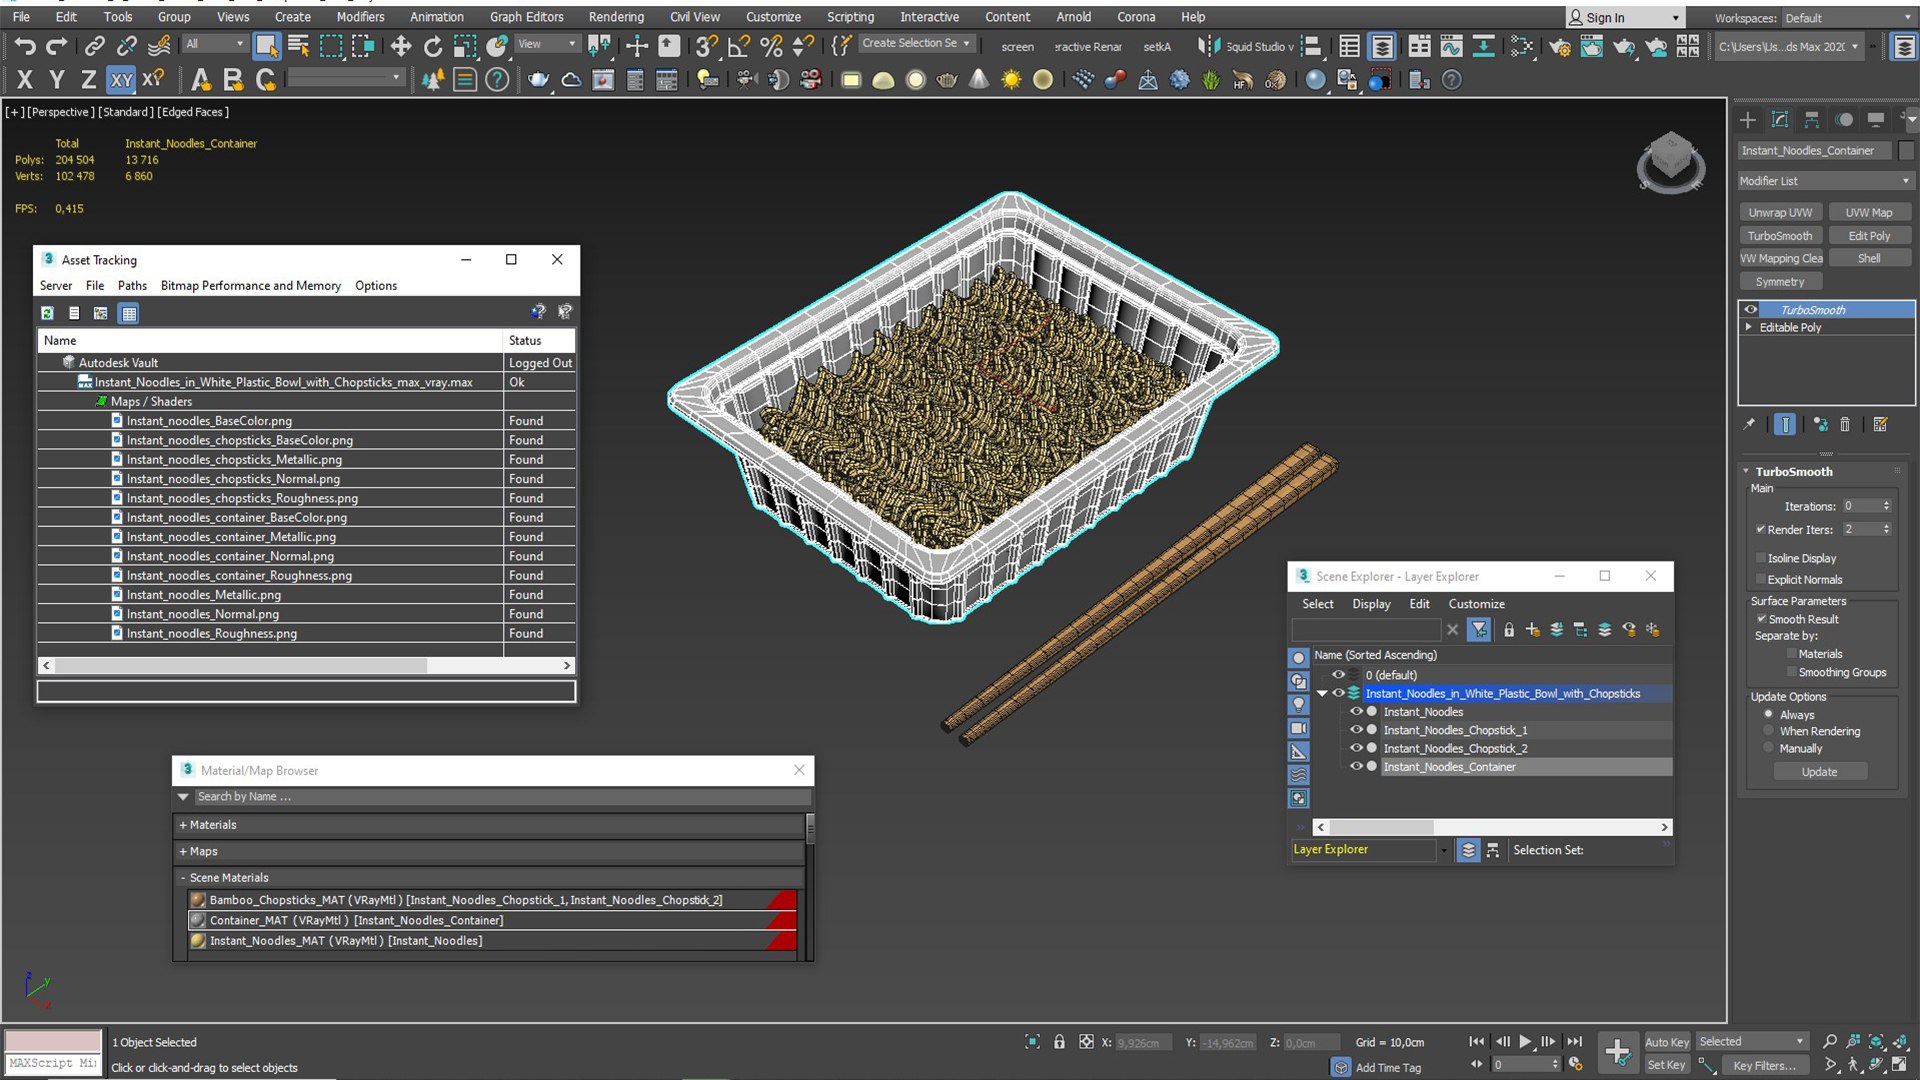Expand the Maps group in Material Browser
Image resolution: width=1920 pixels, height=1080 pixels.
pos(183,851)
